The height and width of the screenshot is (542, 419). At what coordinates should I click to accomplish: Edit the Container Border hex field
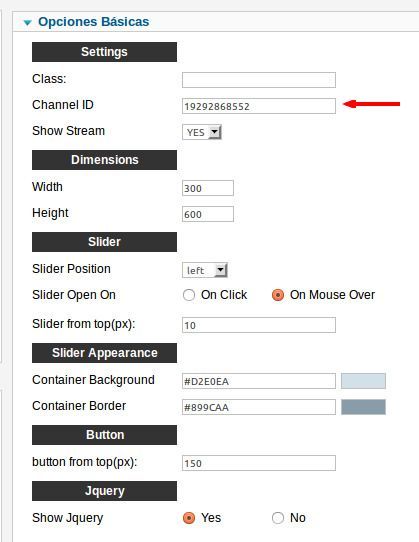(259, 407)
